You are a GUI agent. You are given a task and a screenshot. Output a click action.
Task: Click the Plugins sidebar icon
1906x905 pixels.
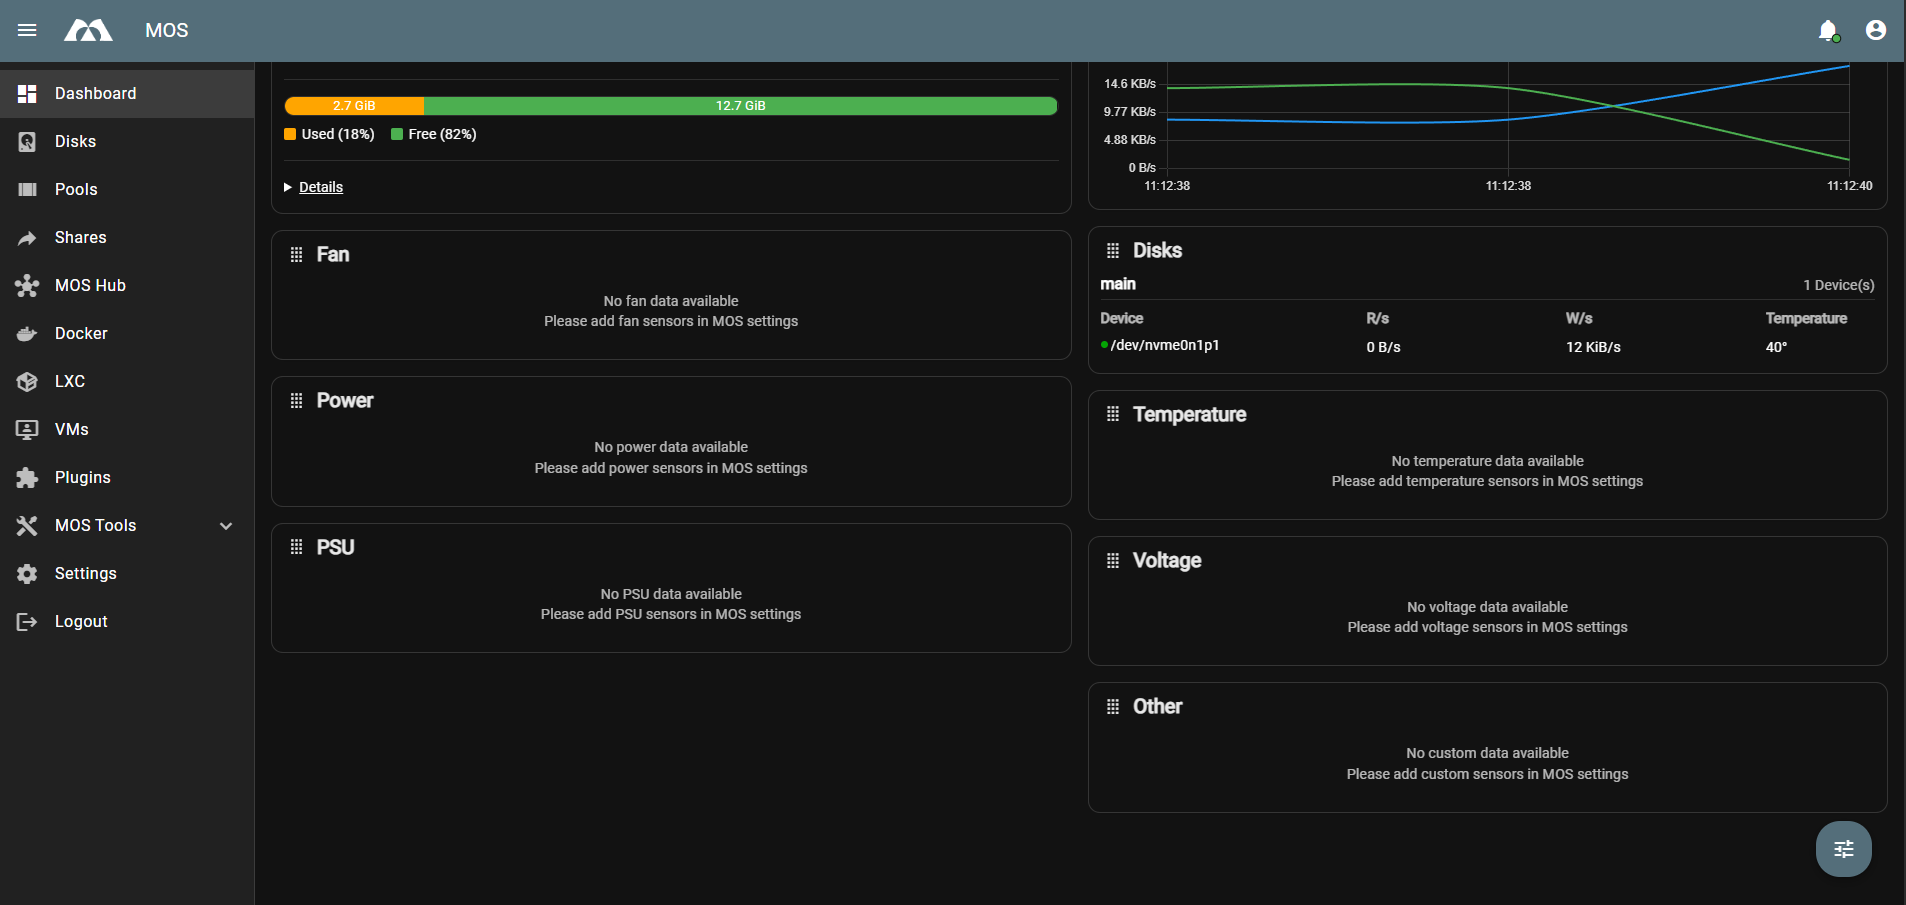[27, 477]
